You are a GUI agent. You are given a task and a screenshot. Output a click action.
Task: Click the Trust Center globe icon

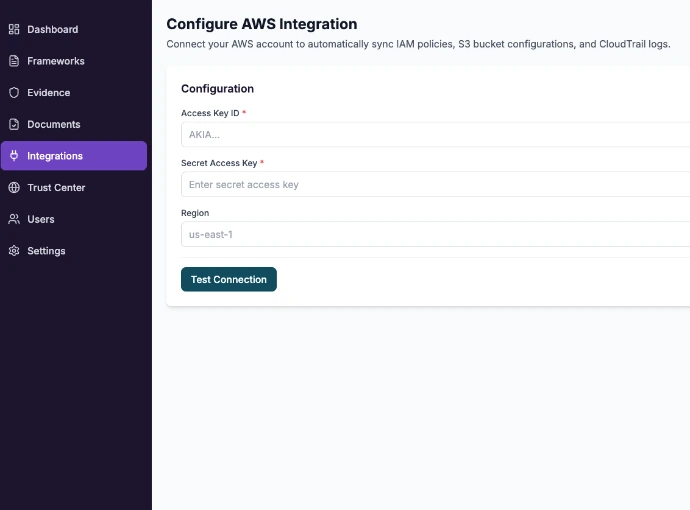(x=14, y=188)
